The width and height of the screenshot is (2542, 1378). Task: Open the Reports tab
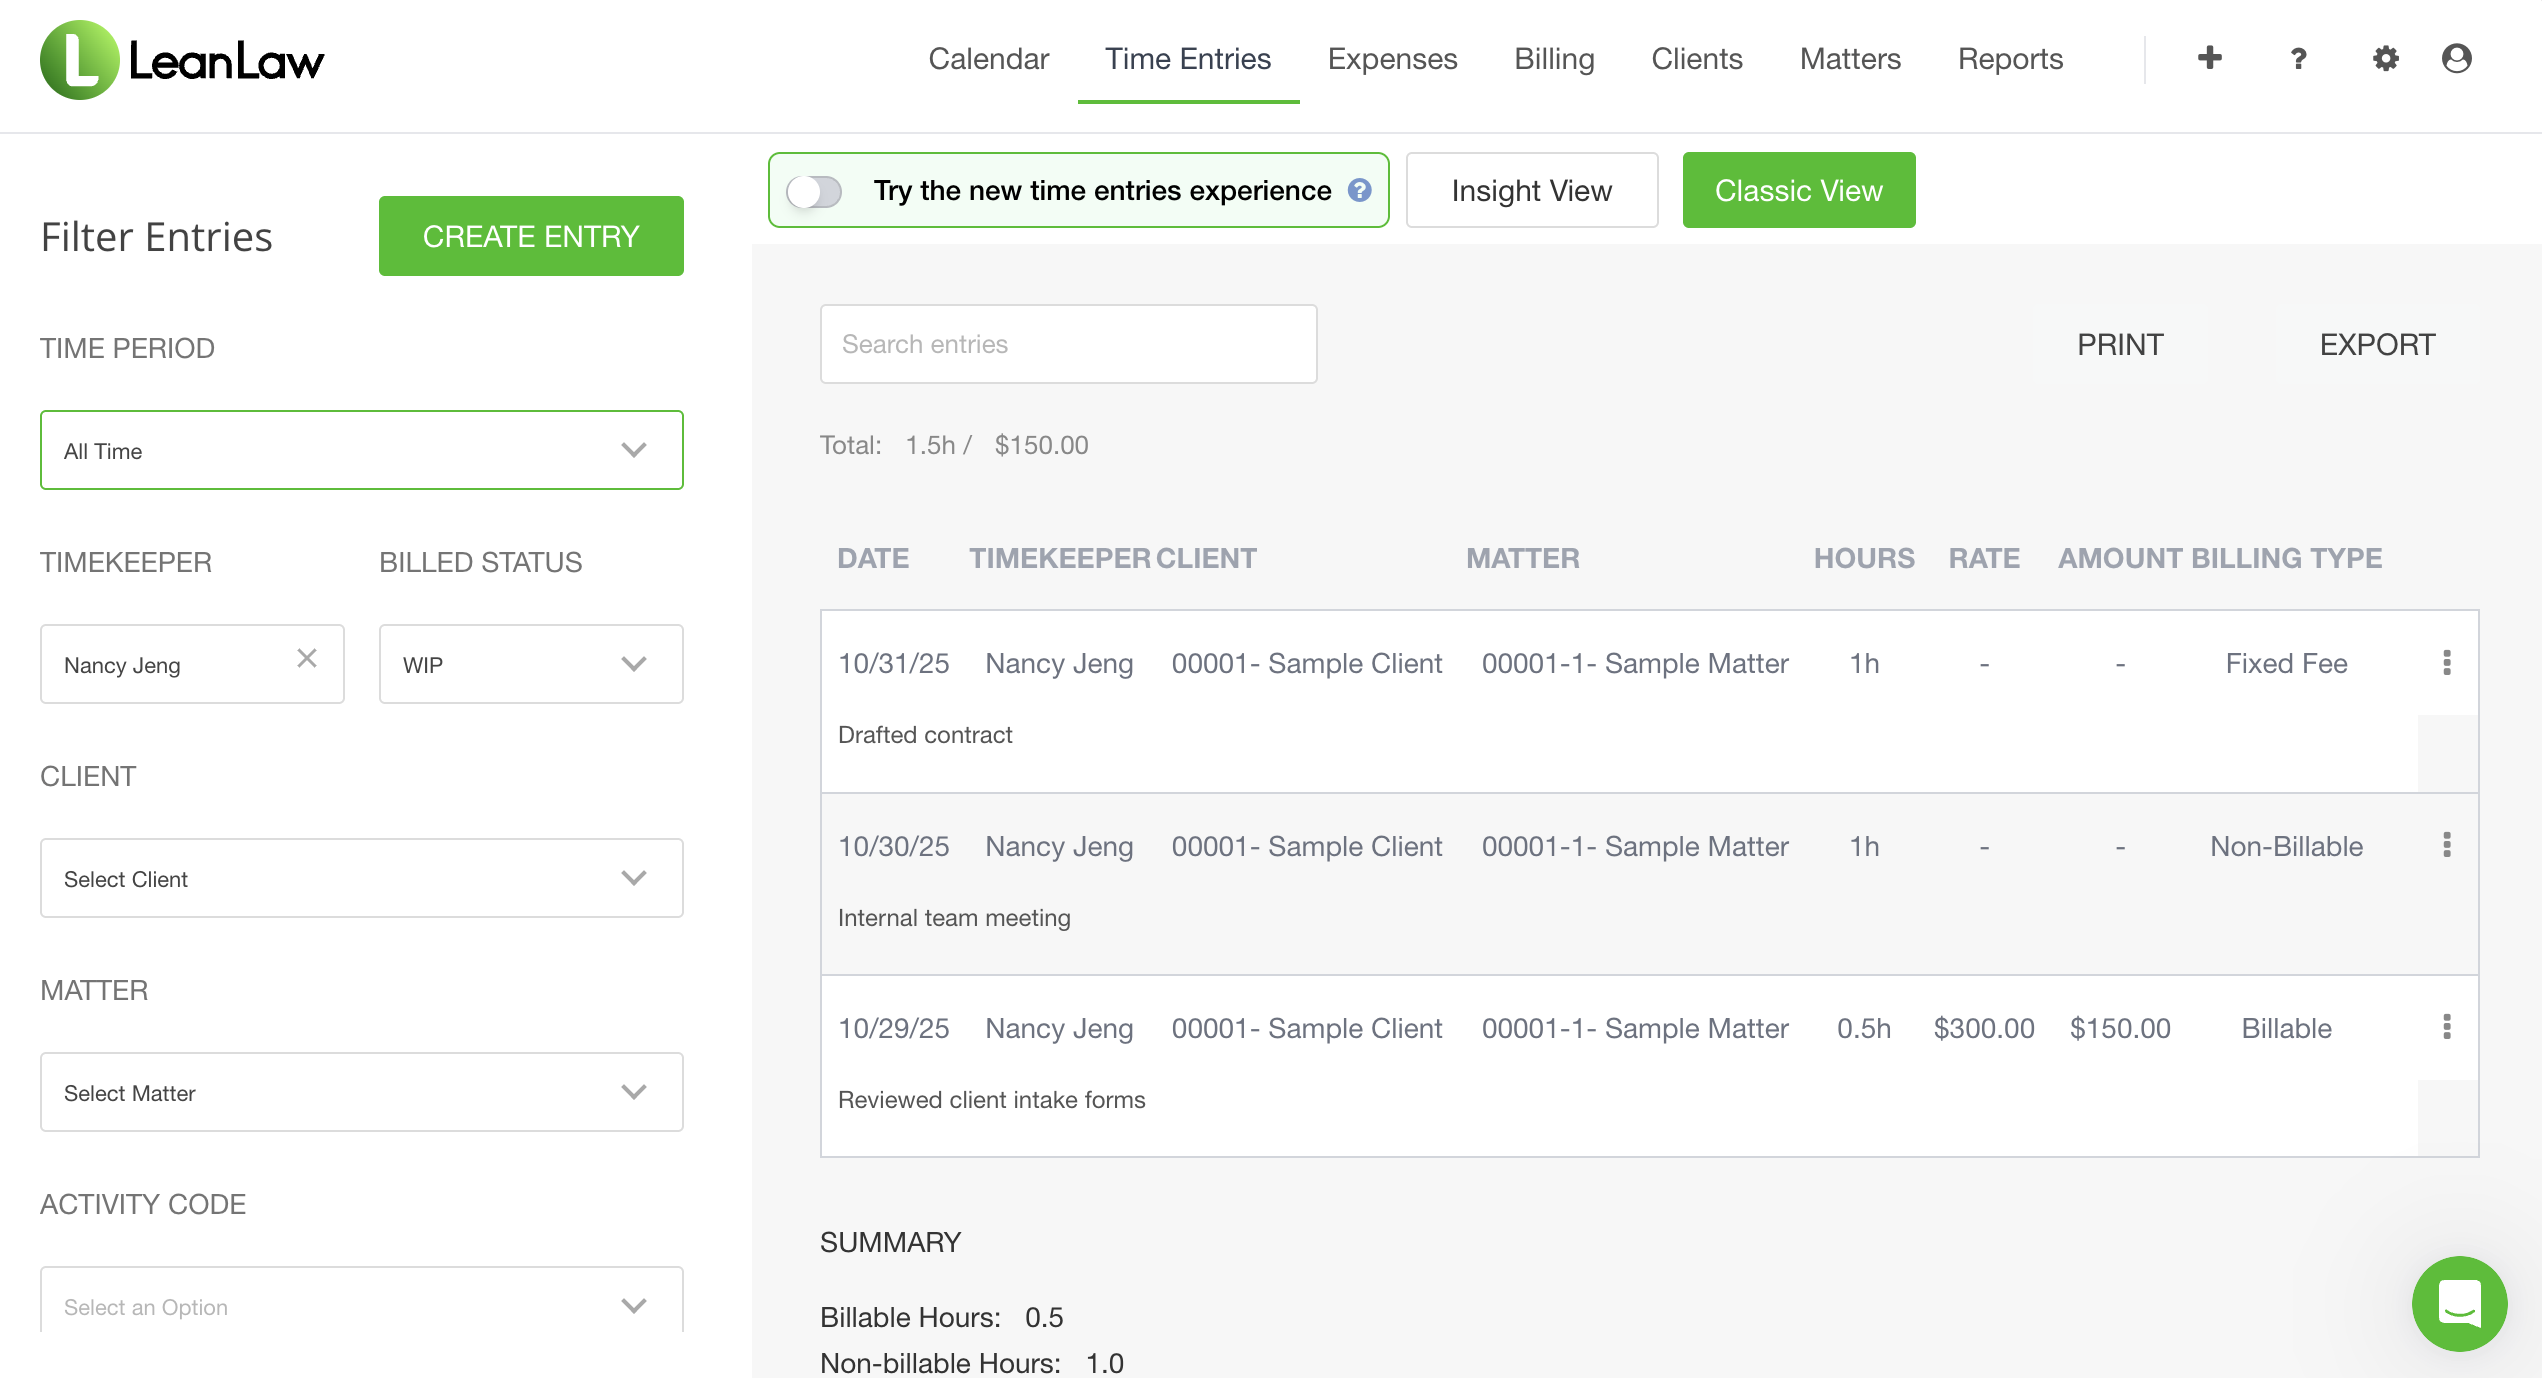click(x=2010, y=59)
